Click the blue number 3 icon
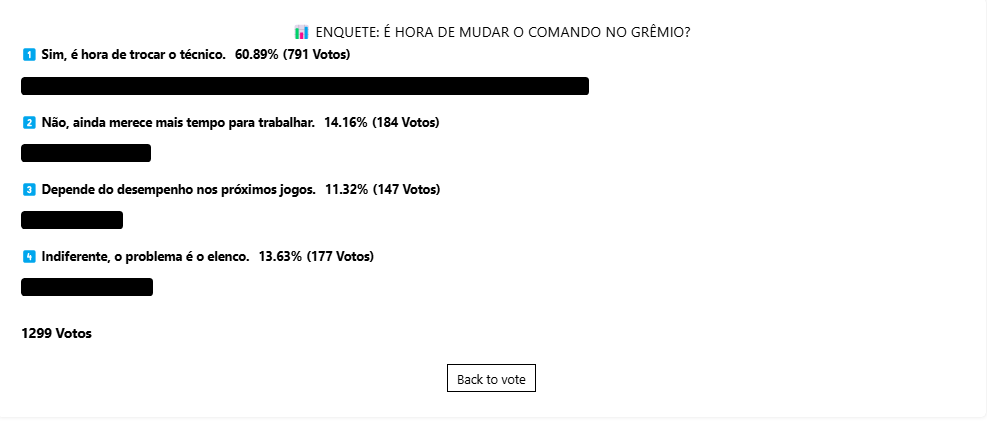 click(29, 189)
